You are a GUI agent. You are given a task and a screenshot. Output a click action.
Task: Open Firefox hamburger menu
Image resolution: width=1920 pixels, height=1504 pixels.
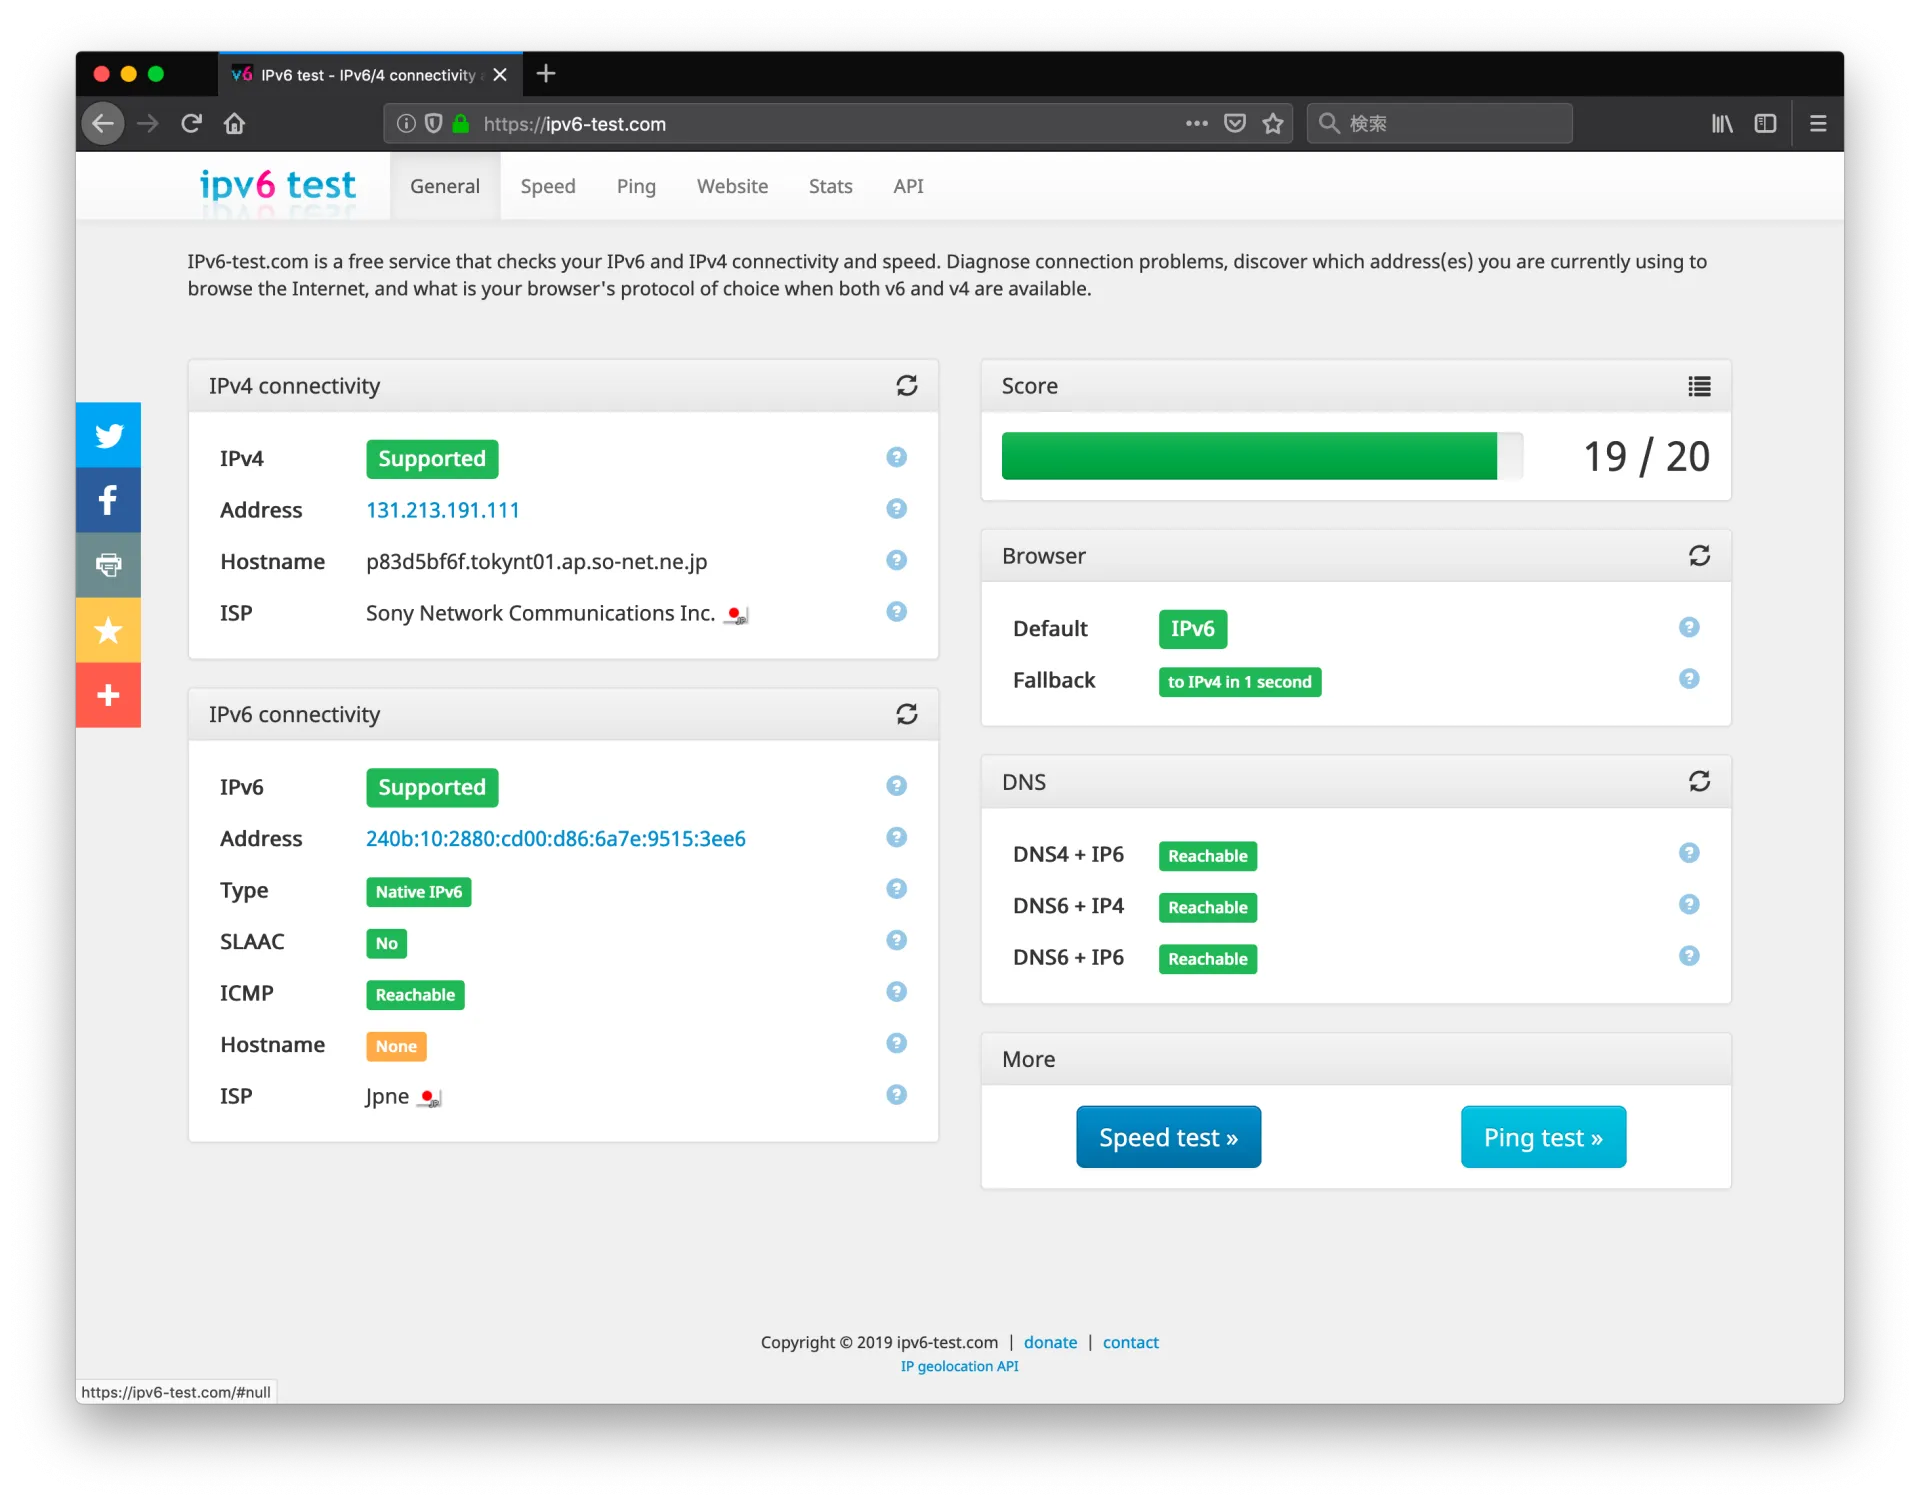tap(1818, 124)
